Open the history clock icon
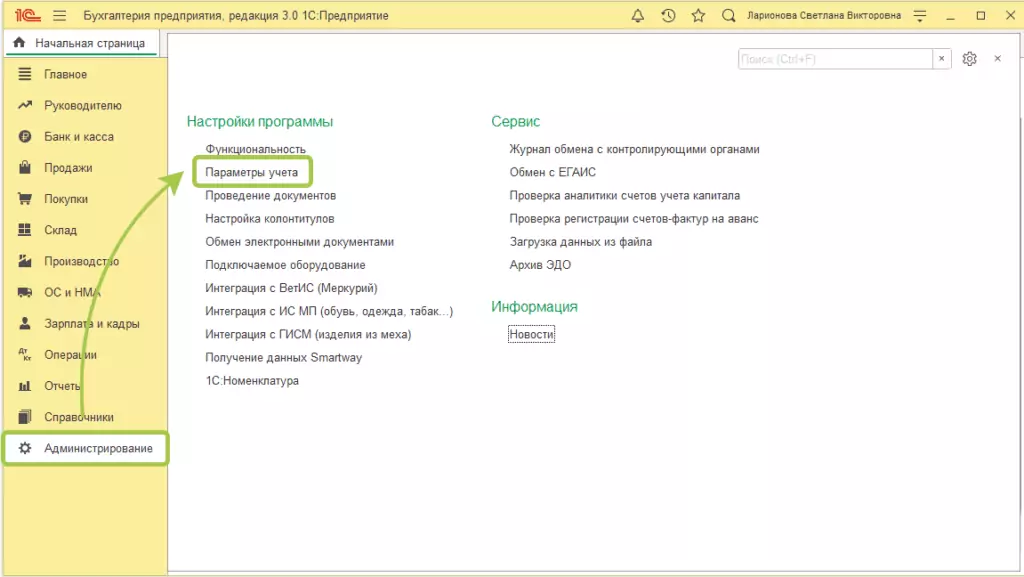The width and height of the screenshot is (1024, 577). [x=668, y=16]
